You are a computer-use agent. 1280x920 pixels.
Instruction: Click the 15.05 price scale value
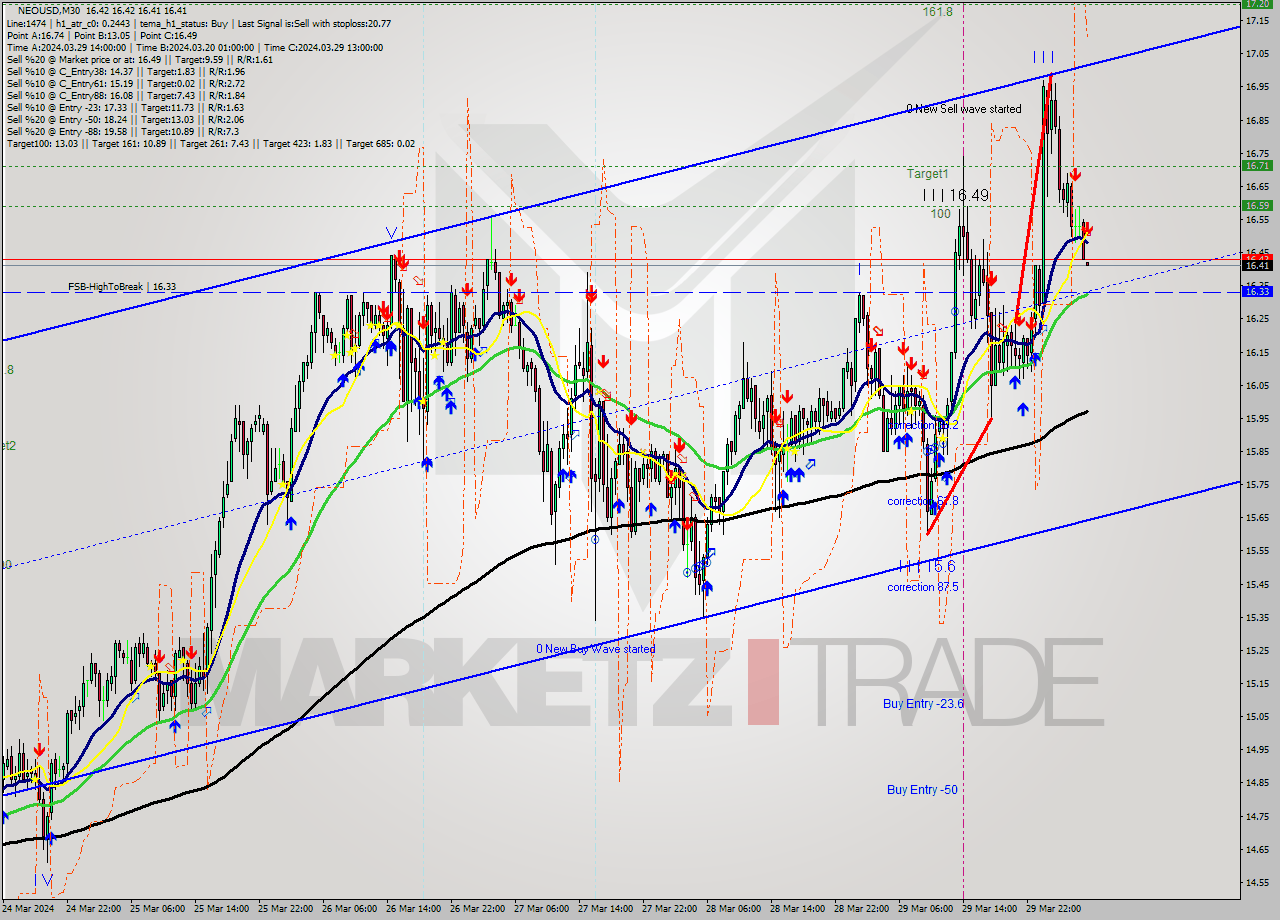(x=1257, y=716)
